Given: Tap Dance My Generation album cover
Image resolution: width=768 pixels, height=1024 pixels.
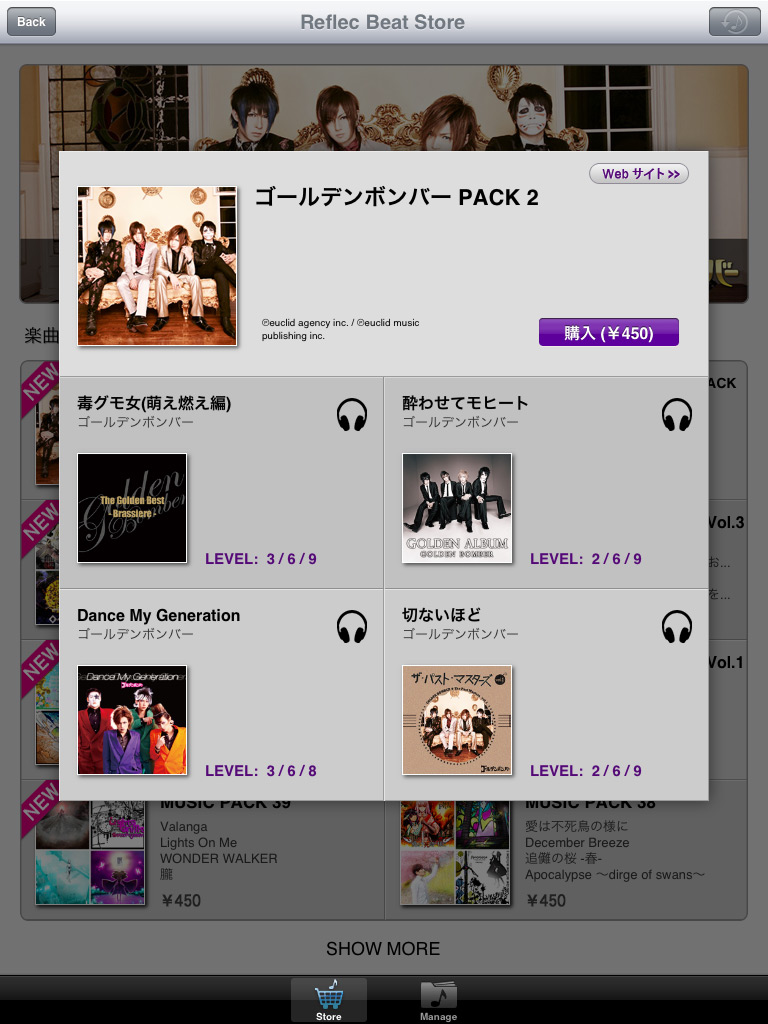Looking at the screenshot, I should (132, 720).
